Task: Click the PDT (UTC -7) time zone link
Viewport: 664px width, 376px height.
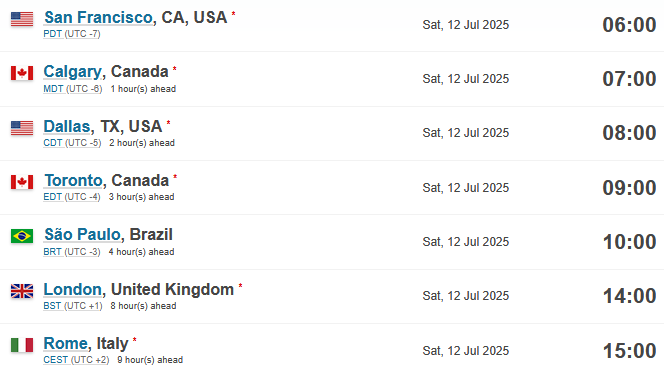Action: coord(72,34)
